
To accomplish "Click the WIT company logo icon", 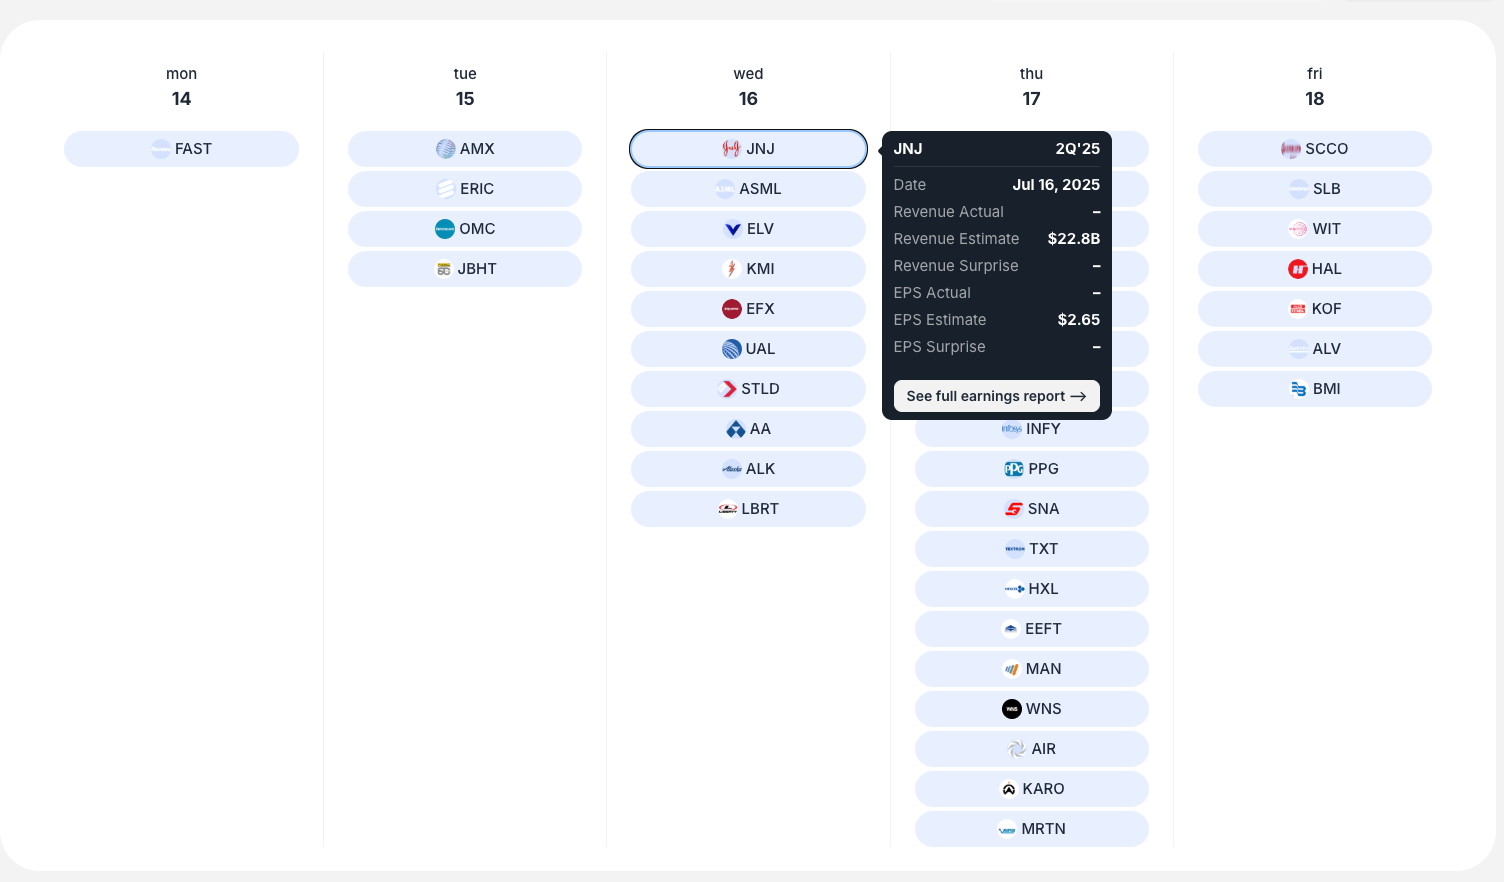I will pyautogui.click(x=1298, y=229).
